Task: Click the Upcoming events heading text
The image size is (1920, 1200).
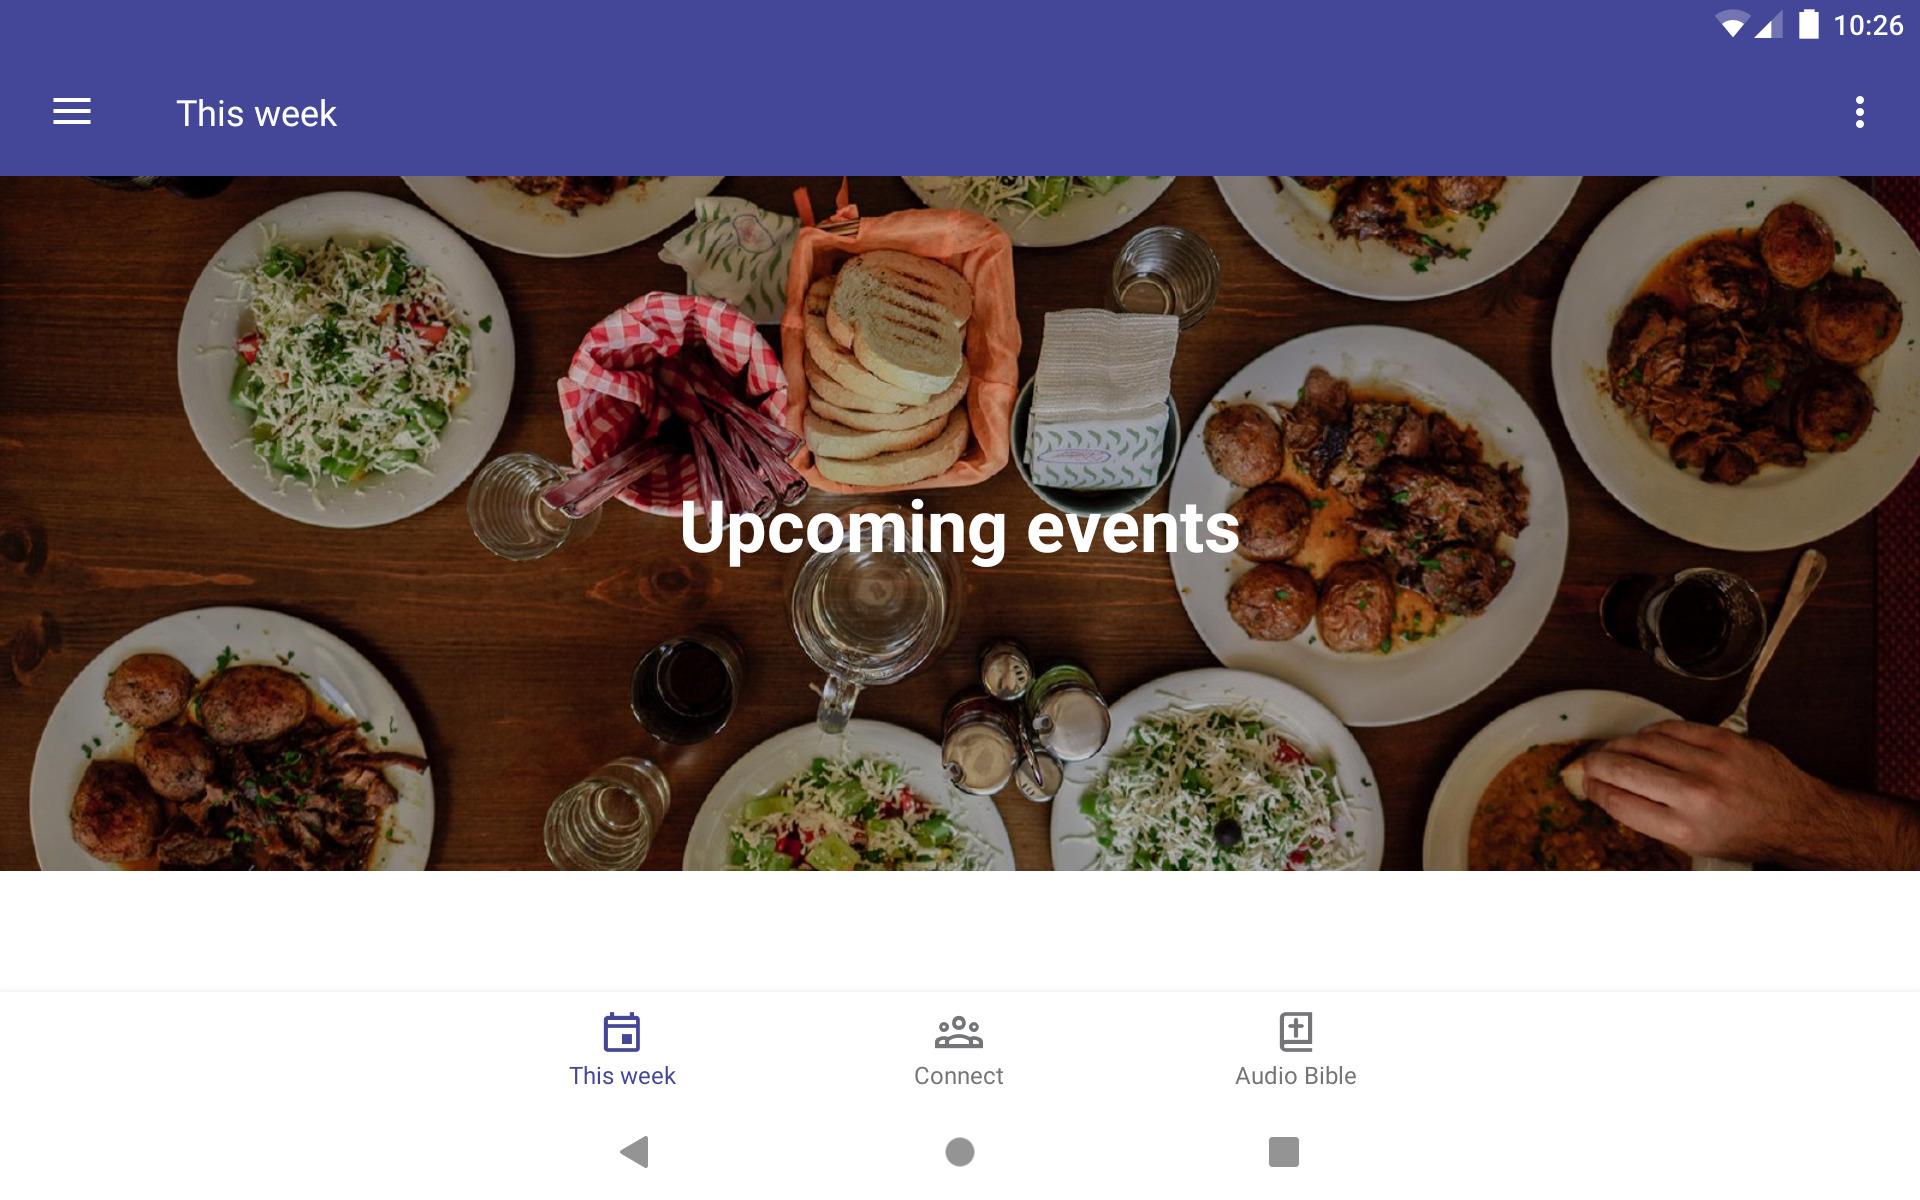Action: (959, 528)
